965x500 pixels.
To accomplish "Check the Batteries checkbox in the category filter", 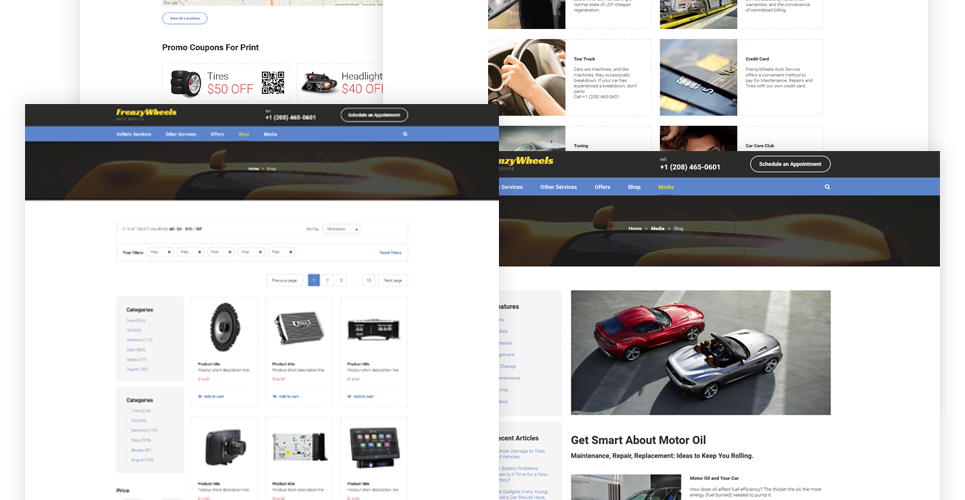I will (129, 430).
